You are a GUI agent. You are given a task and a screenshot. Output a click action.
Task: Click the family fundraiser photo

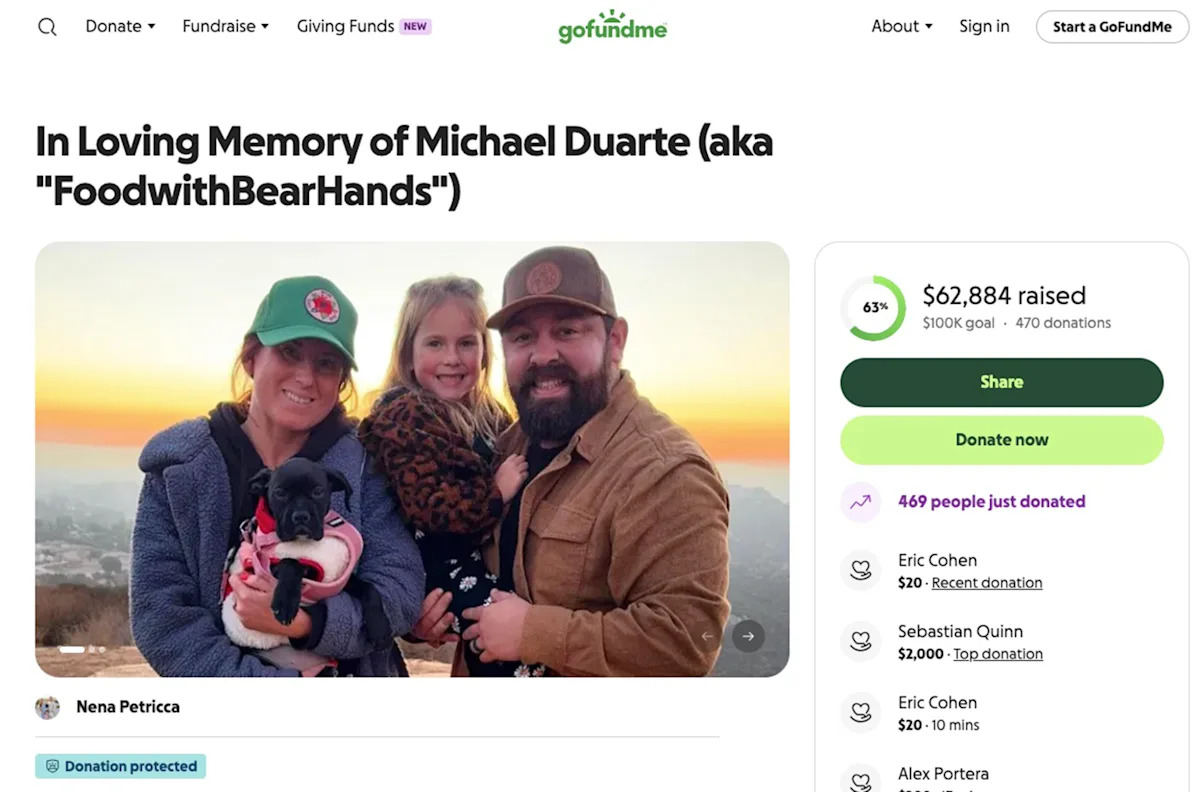click(x=412, y=459)
